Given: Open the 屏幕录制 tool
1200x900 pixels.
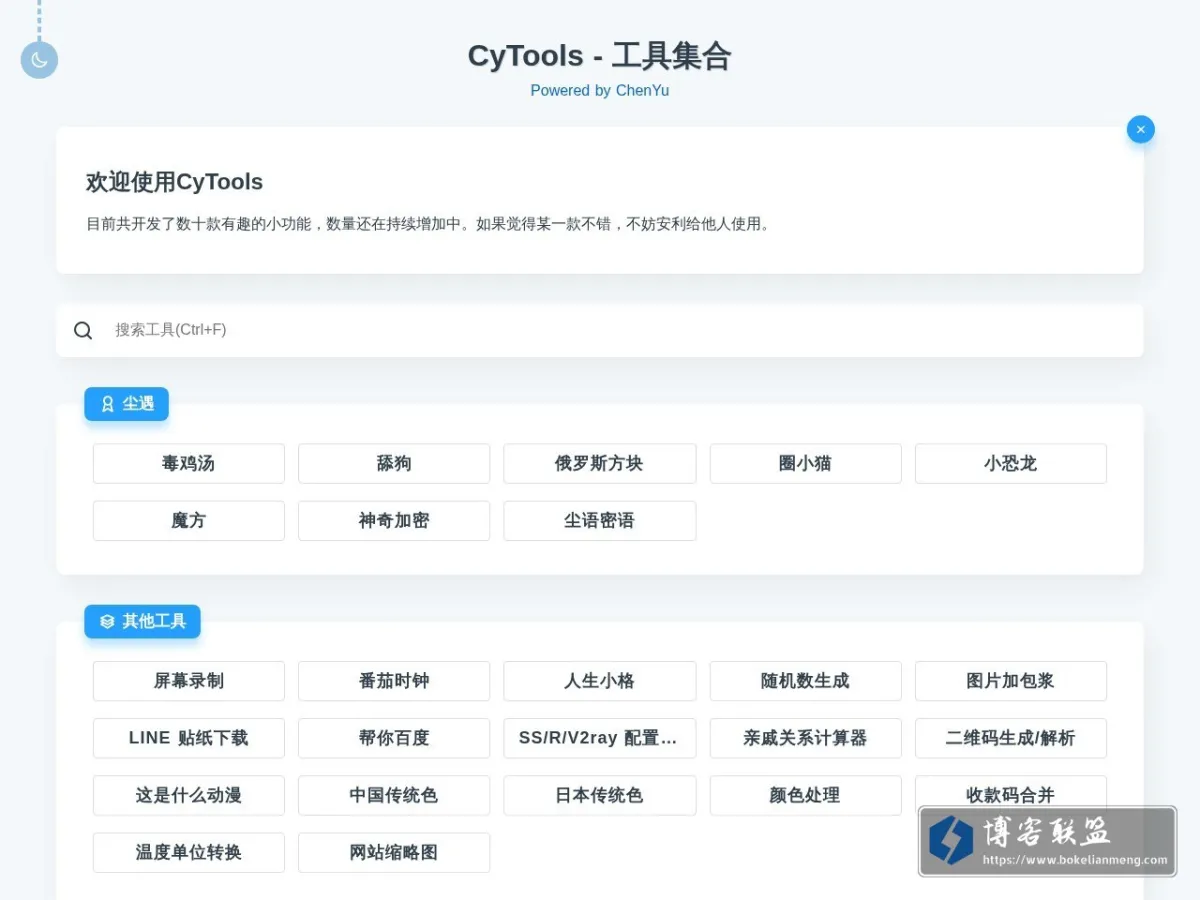Looking at the screenshot, I should coord(189,681).
